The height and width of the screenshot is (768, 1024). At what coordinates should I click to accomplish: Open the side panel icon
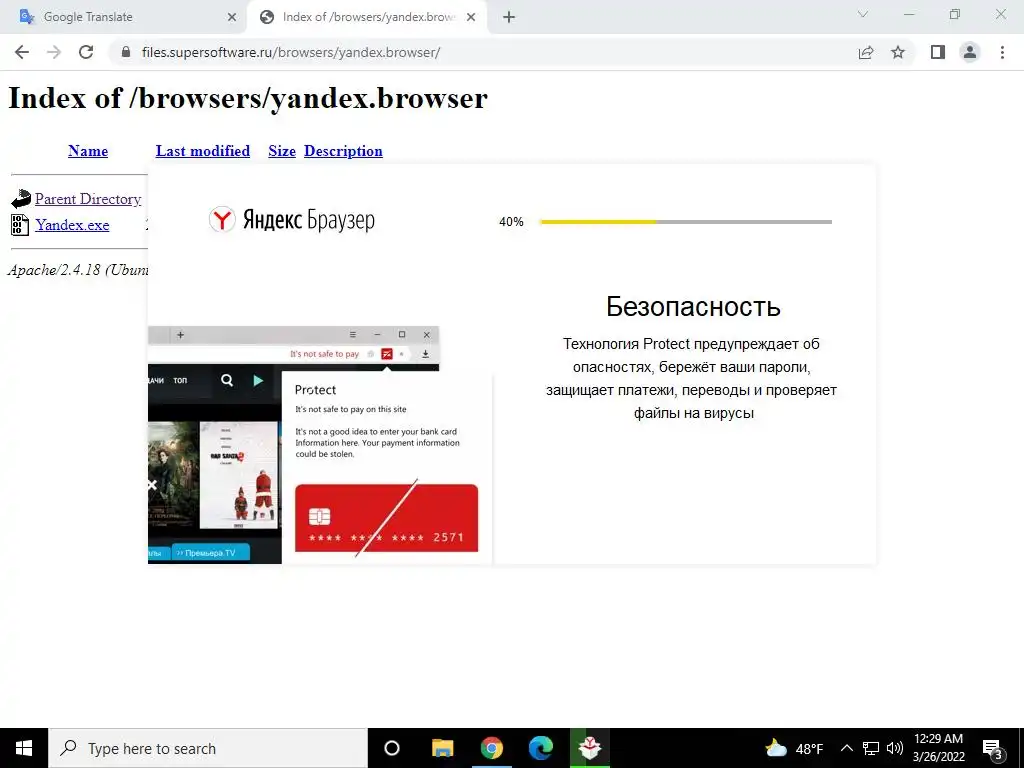pyautogui.click(x=938, y=52)
